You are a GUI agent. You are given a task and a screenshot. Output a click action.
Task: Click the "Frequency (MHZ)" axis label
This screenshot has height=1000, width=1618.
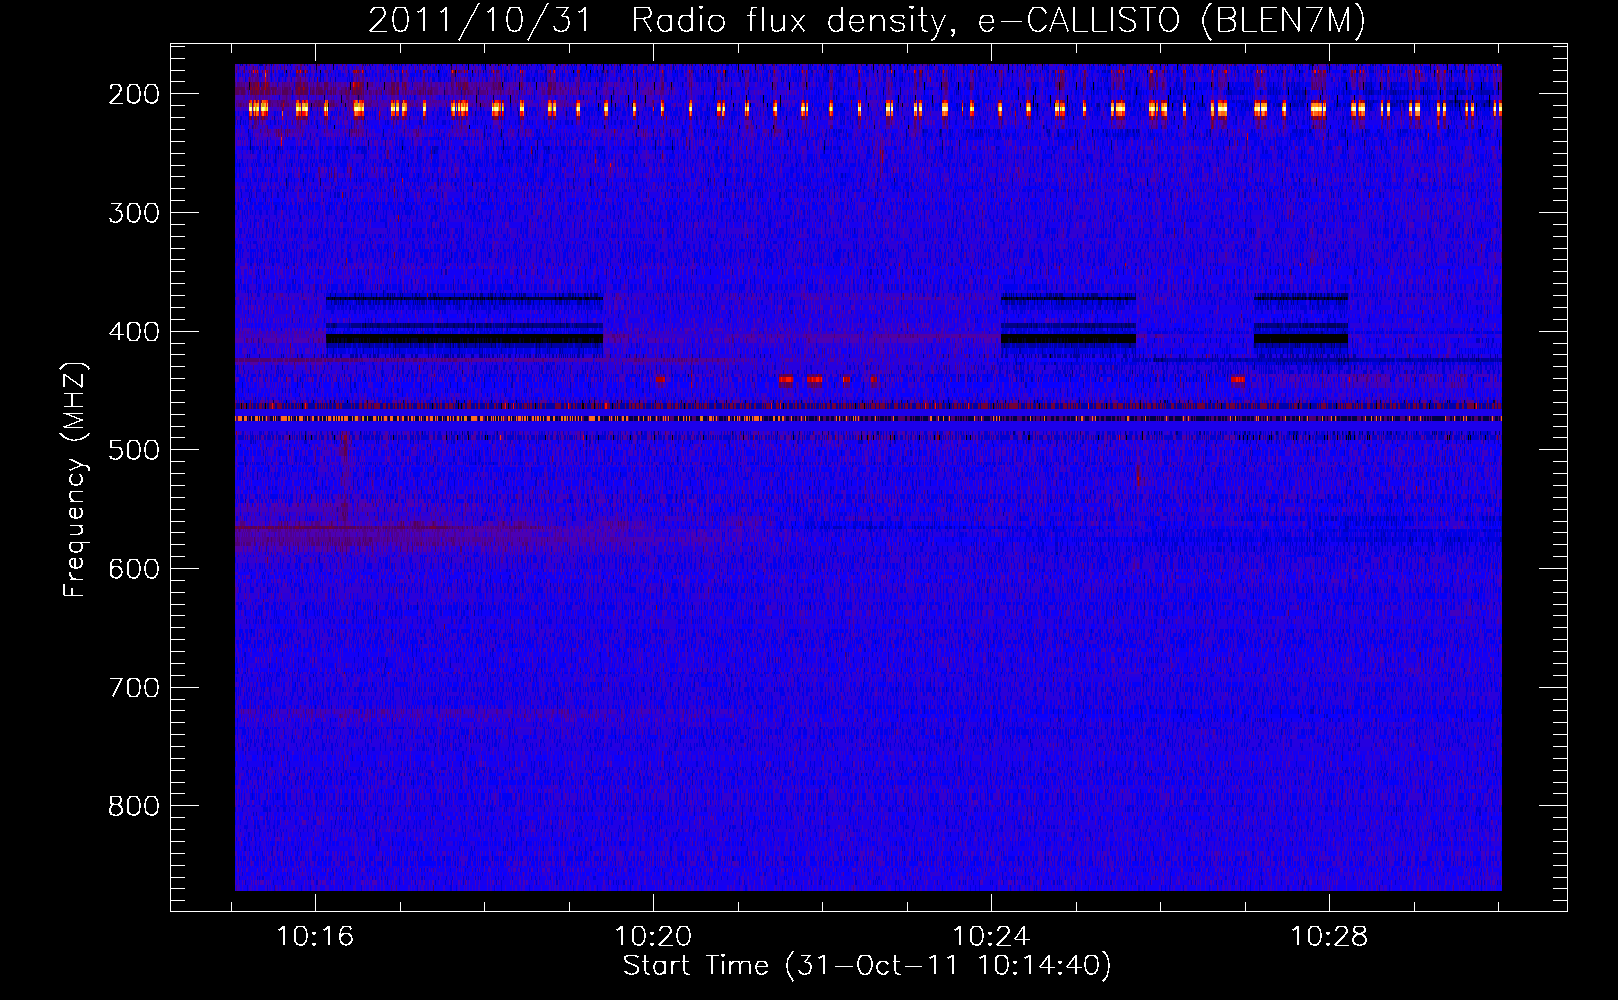tap(75, 479)
